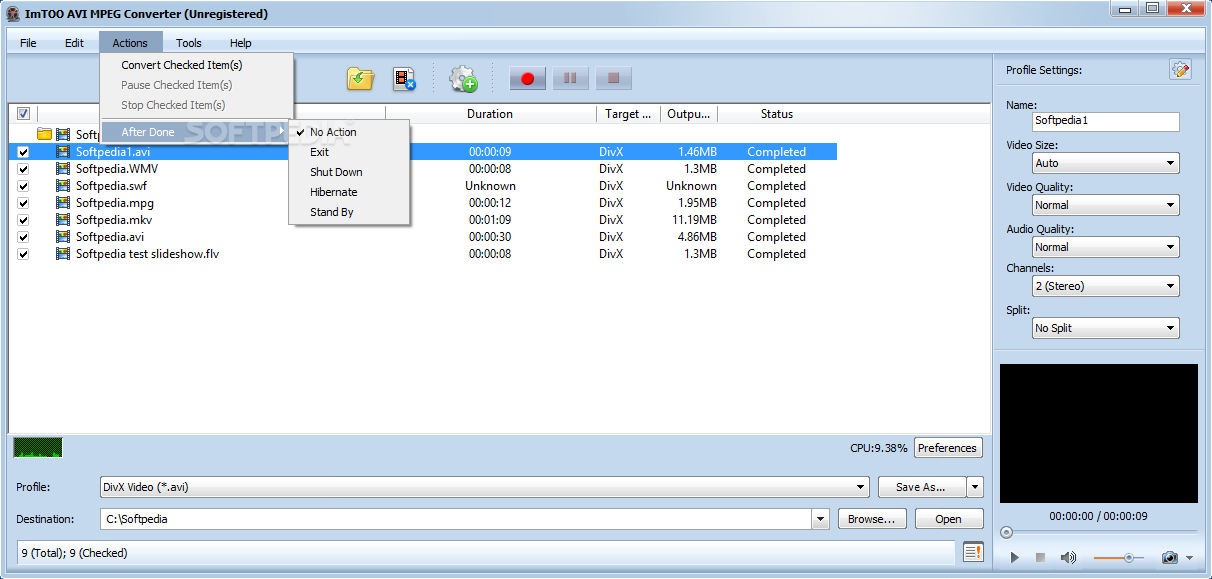Click the Browse... button
1212x579 pixels.
(x=872, y=519)
